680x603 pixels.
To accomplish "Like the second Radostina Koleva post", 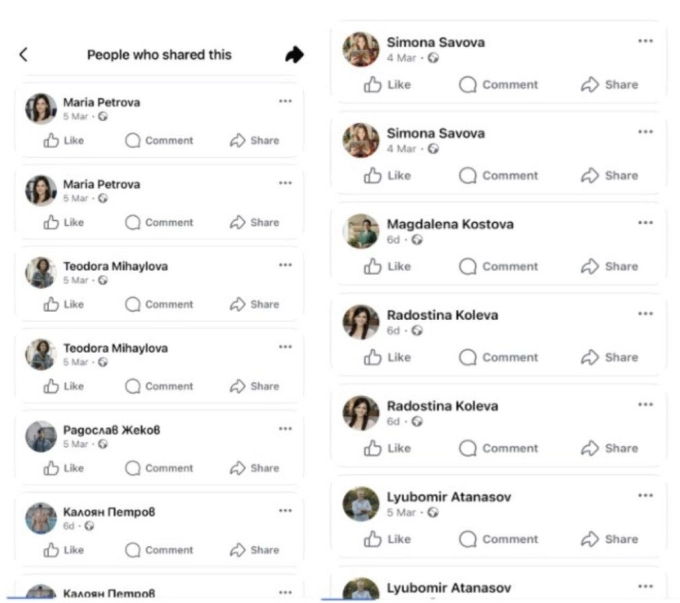I will click(387, 448).
